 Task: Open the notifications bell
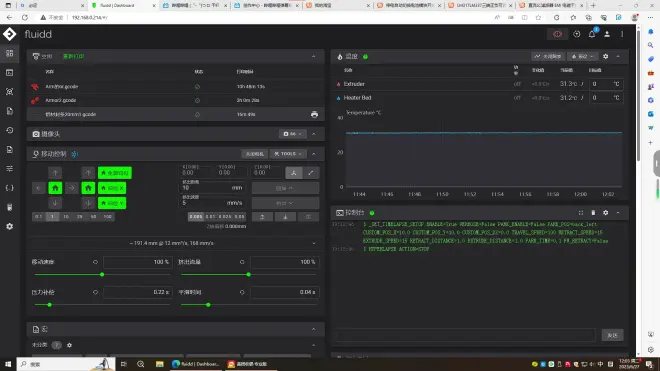tap(592, 34)
